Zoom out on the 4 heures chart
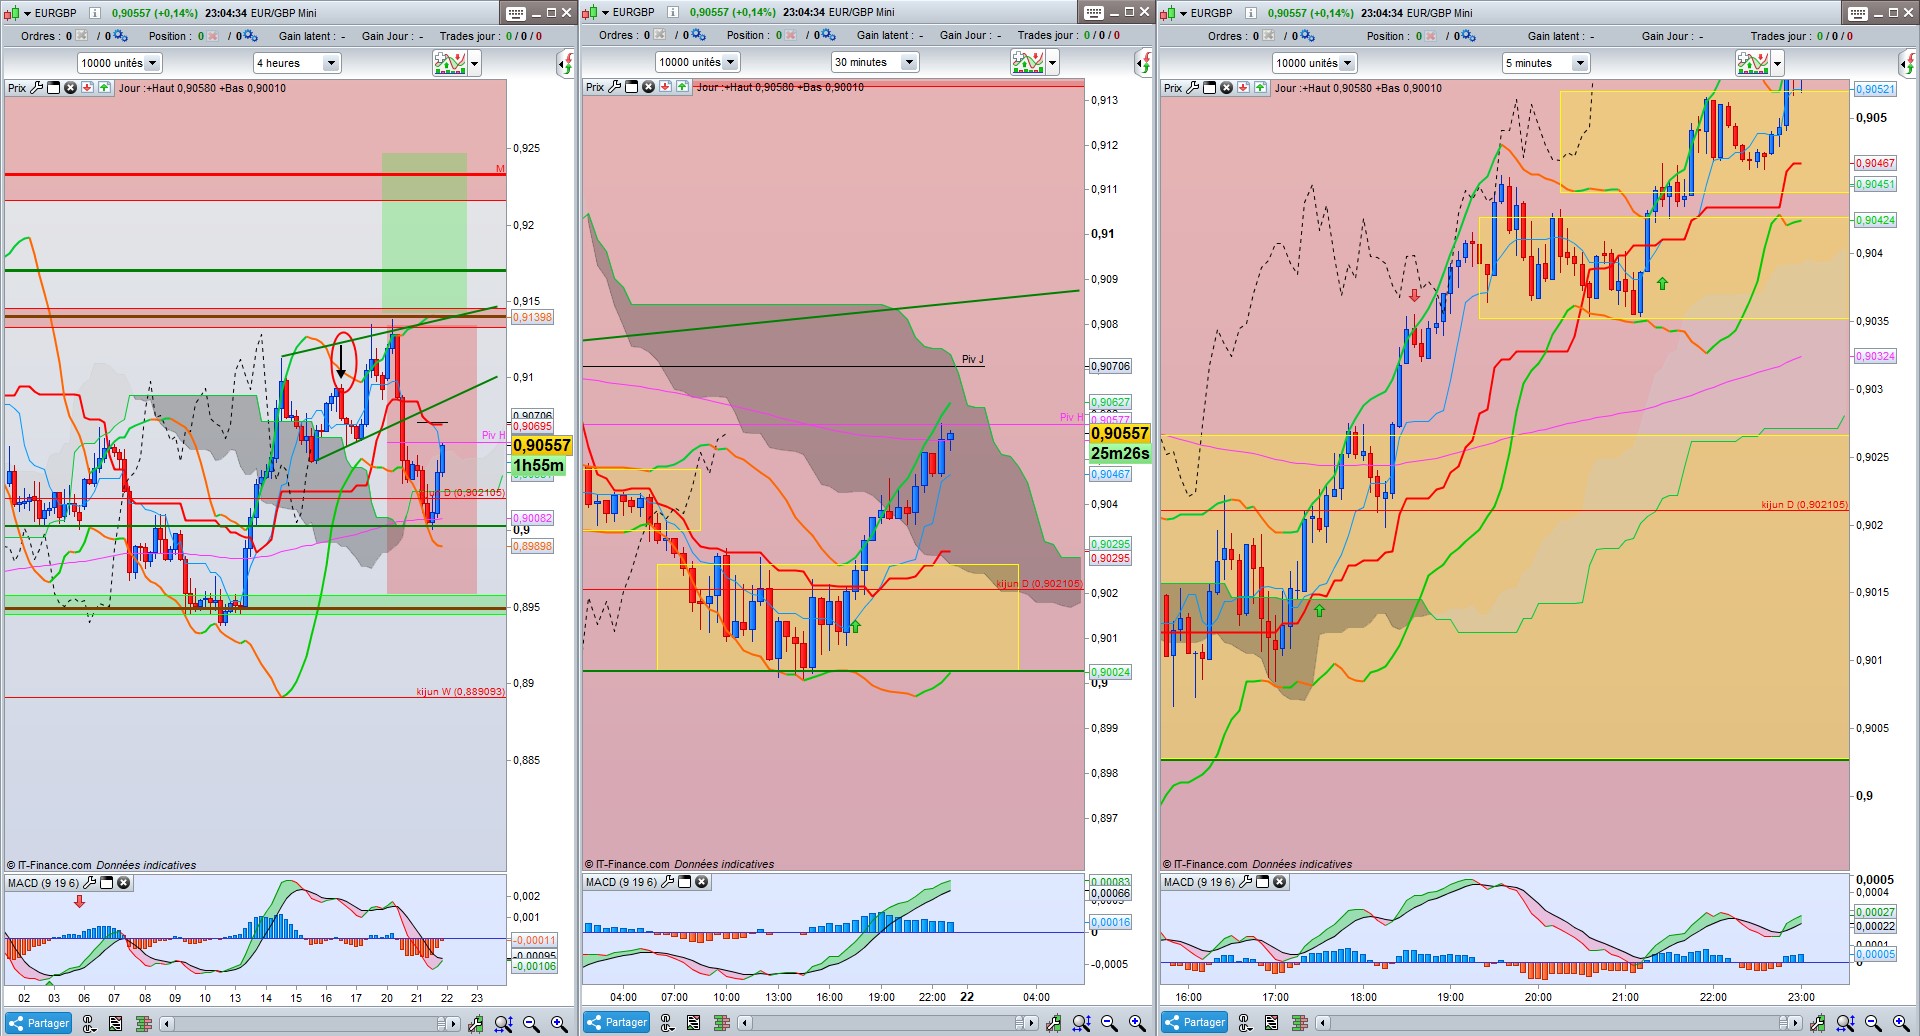The image size is (1920, 1036). [531, 1023]
